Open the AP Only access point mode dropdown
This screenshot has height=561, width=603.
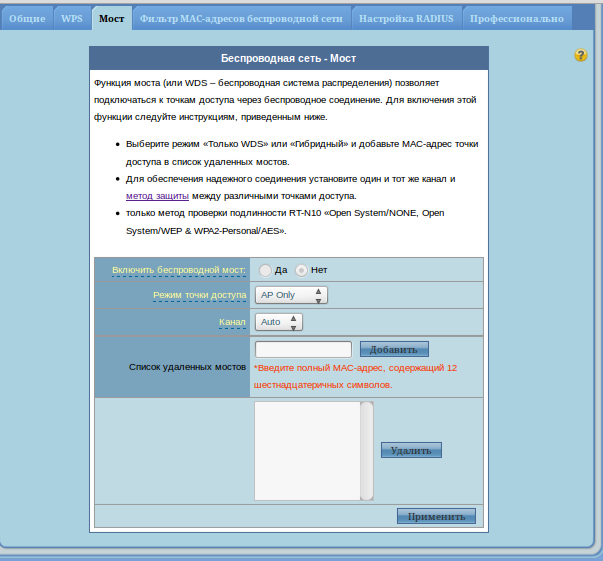291,295
